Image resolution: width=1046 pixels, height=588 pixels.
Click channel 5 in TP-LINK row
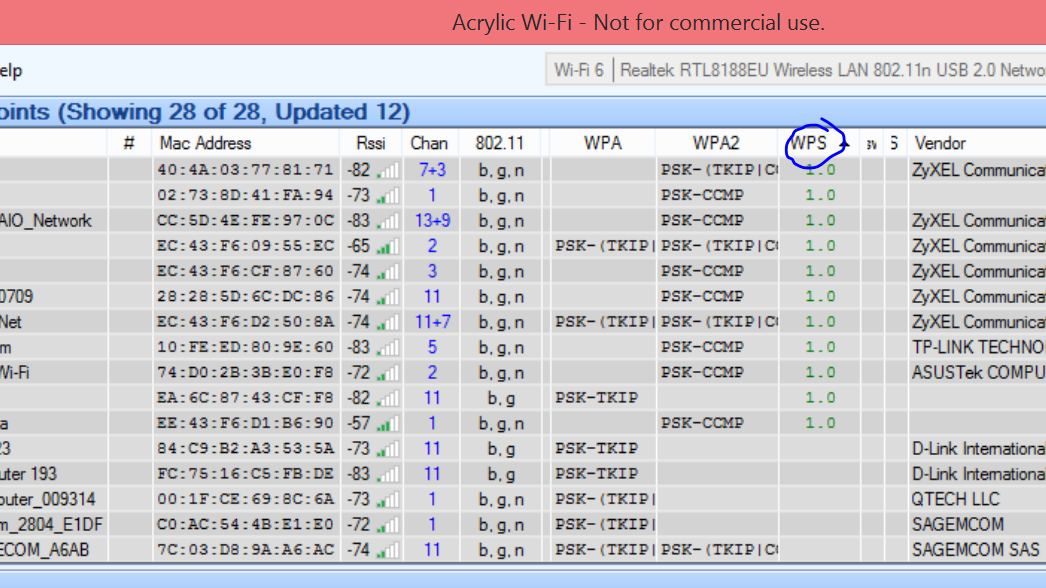432,348
